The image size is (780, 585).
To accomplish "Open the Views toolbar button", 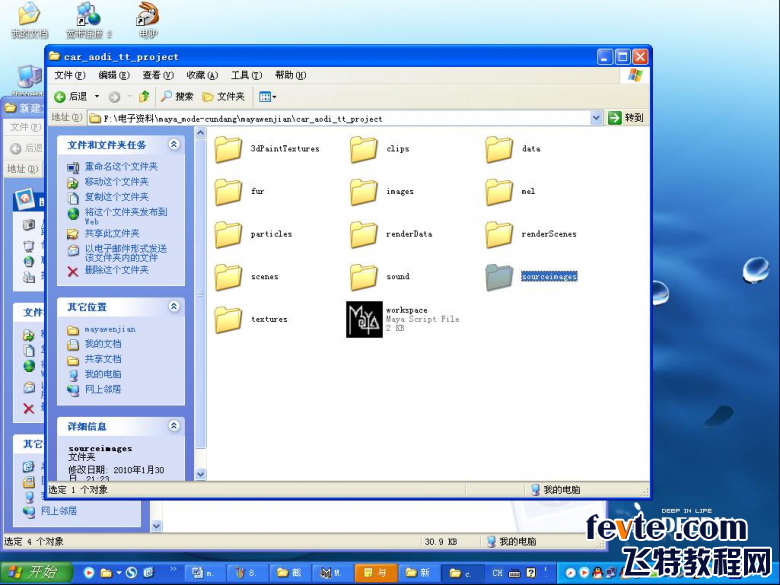I will click(267, 97).
